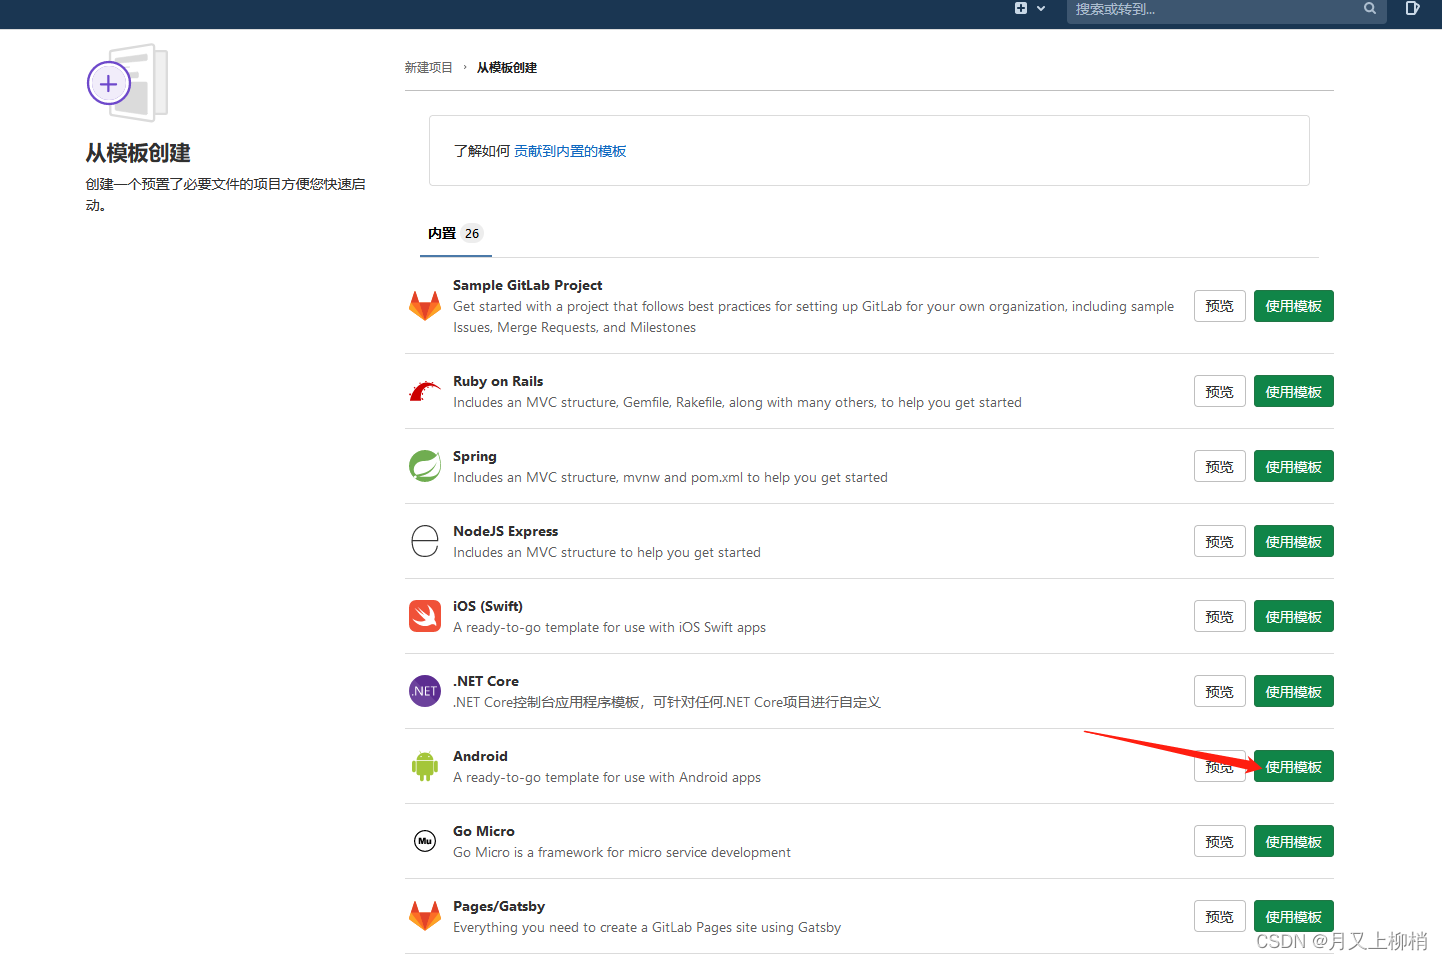The image size is (1442, 960).
Task: Use the Android template
Action: click(1294, 767)
